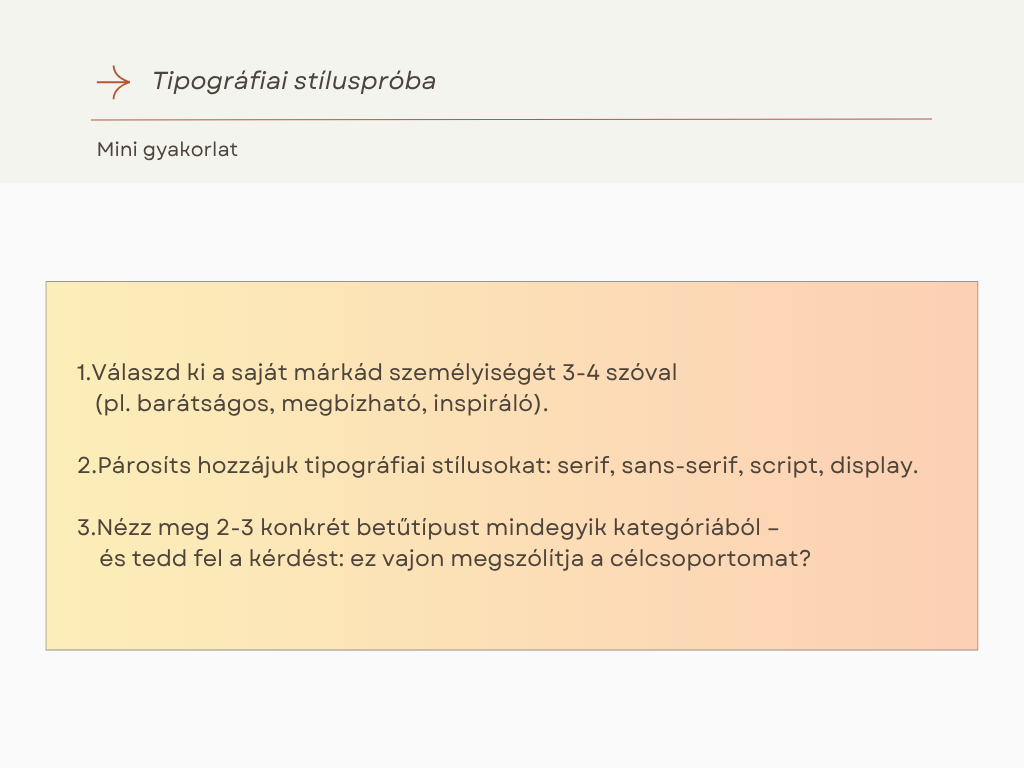
Task: Click the number '1.' of the first step
Action: click(x=83, y=373)
